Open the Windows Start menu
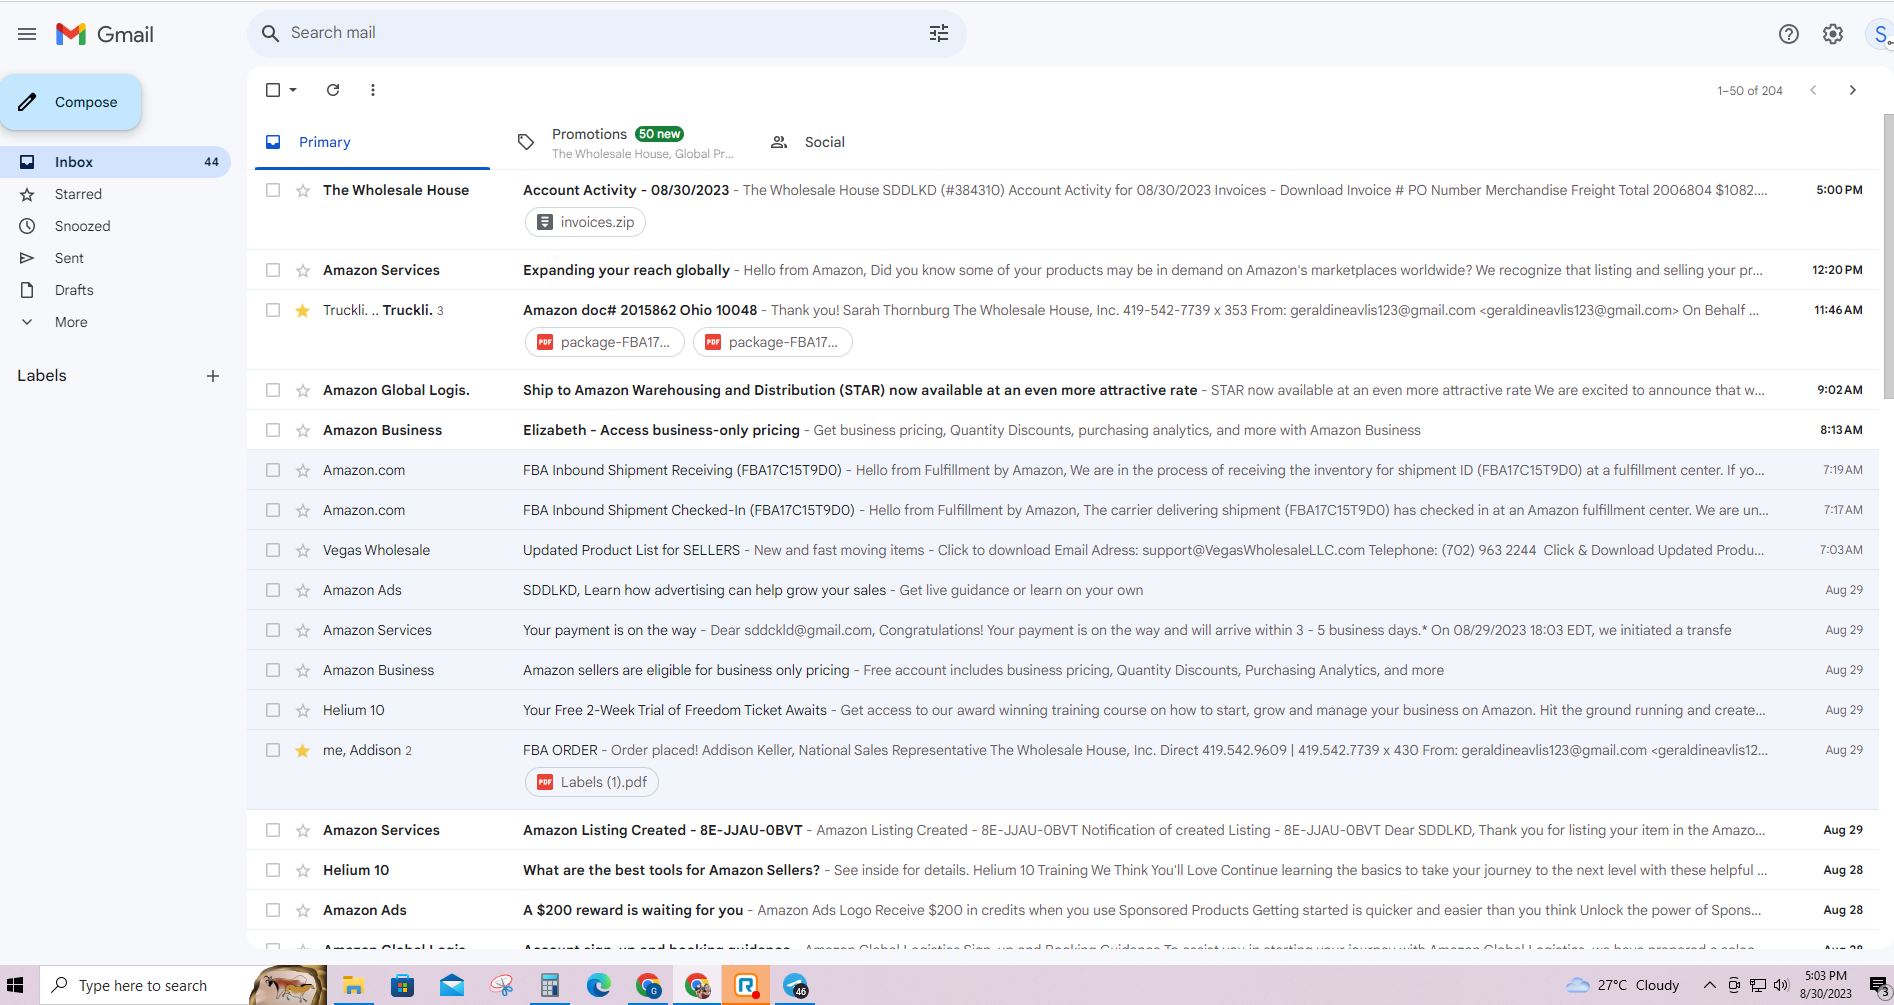 coord(15,986)
